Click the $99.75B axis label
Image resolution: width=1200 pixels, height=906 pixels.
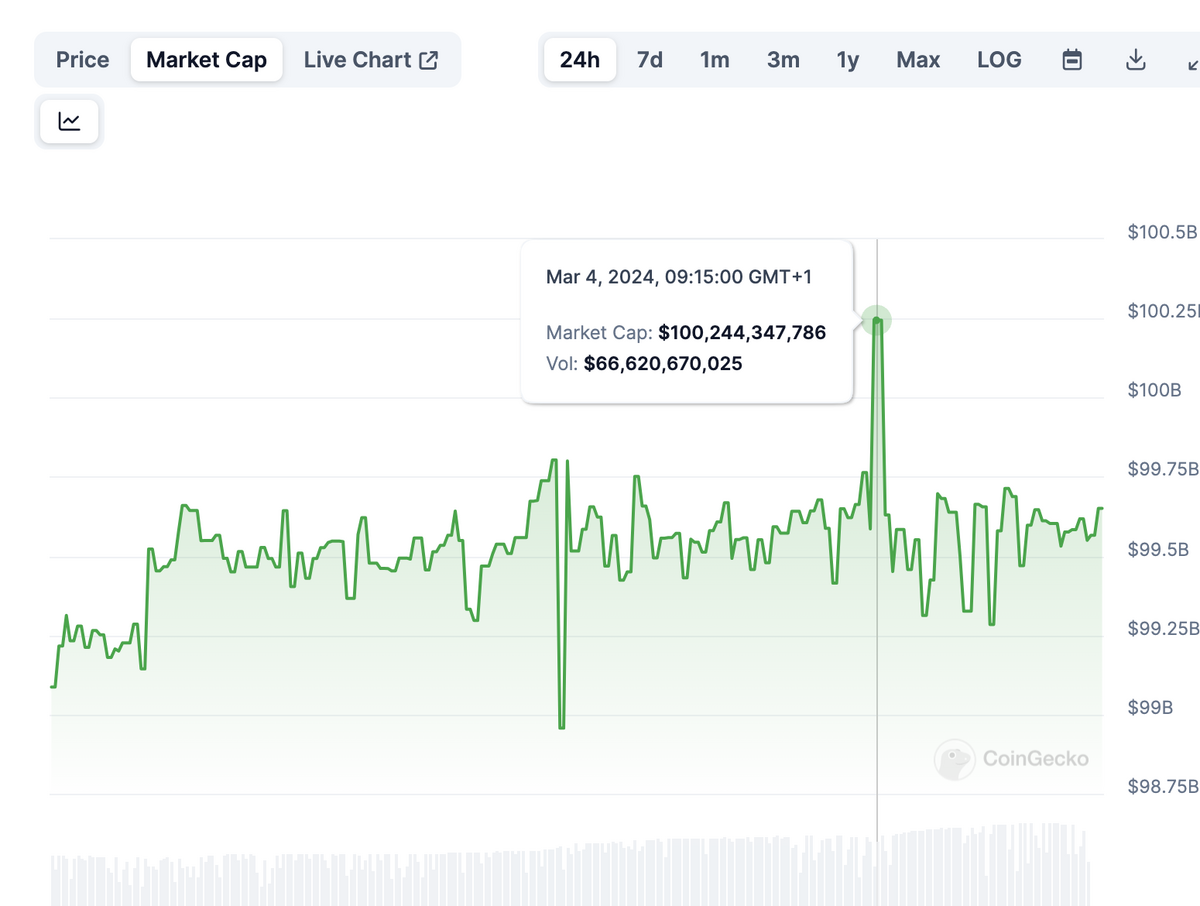coord(1162,469)
